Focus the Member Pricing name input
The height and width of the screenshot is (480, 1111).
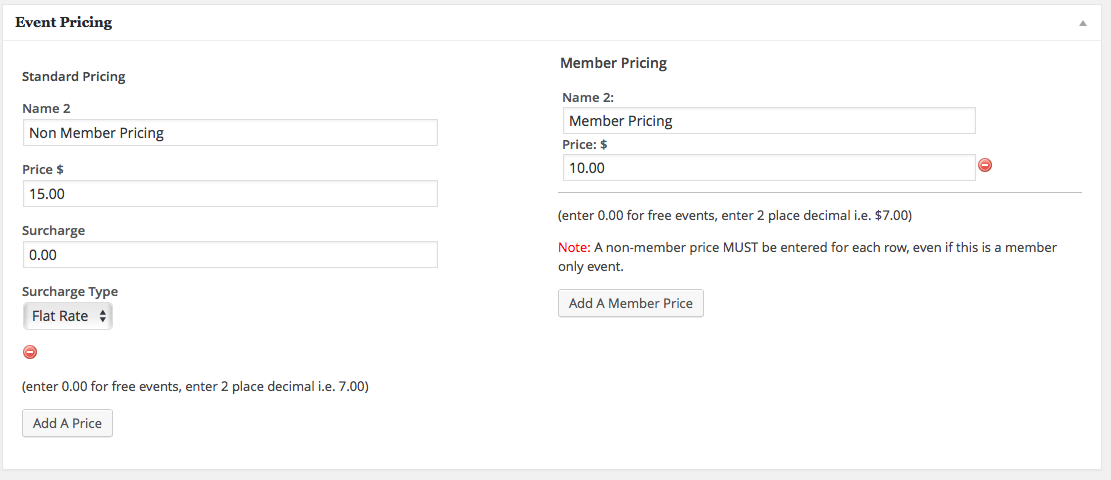pyautogui.click(x=769, y=121)
